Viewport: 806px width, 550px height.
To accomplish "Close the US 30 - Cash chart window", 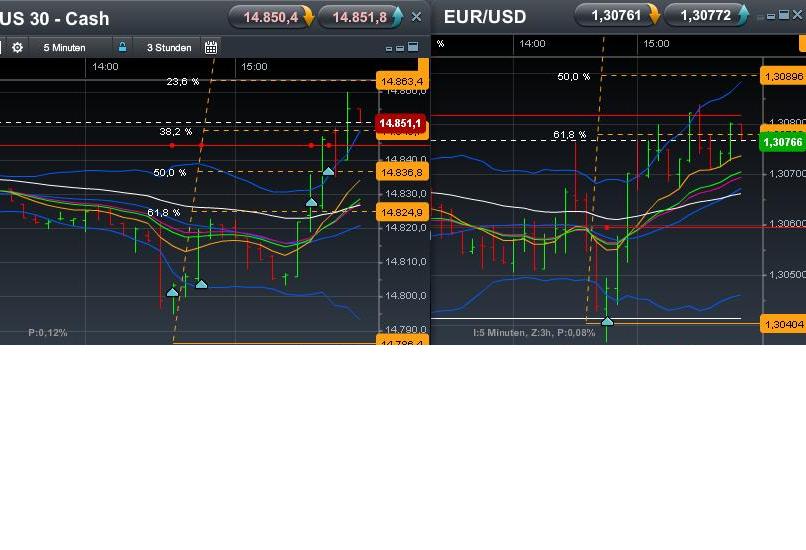I will pyautogui.click(x=416, y=17).
